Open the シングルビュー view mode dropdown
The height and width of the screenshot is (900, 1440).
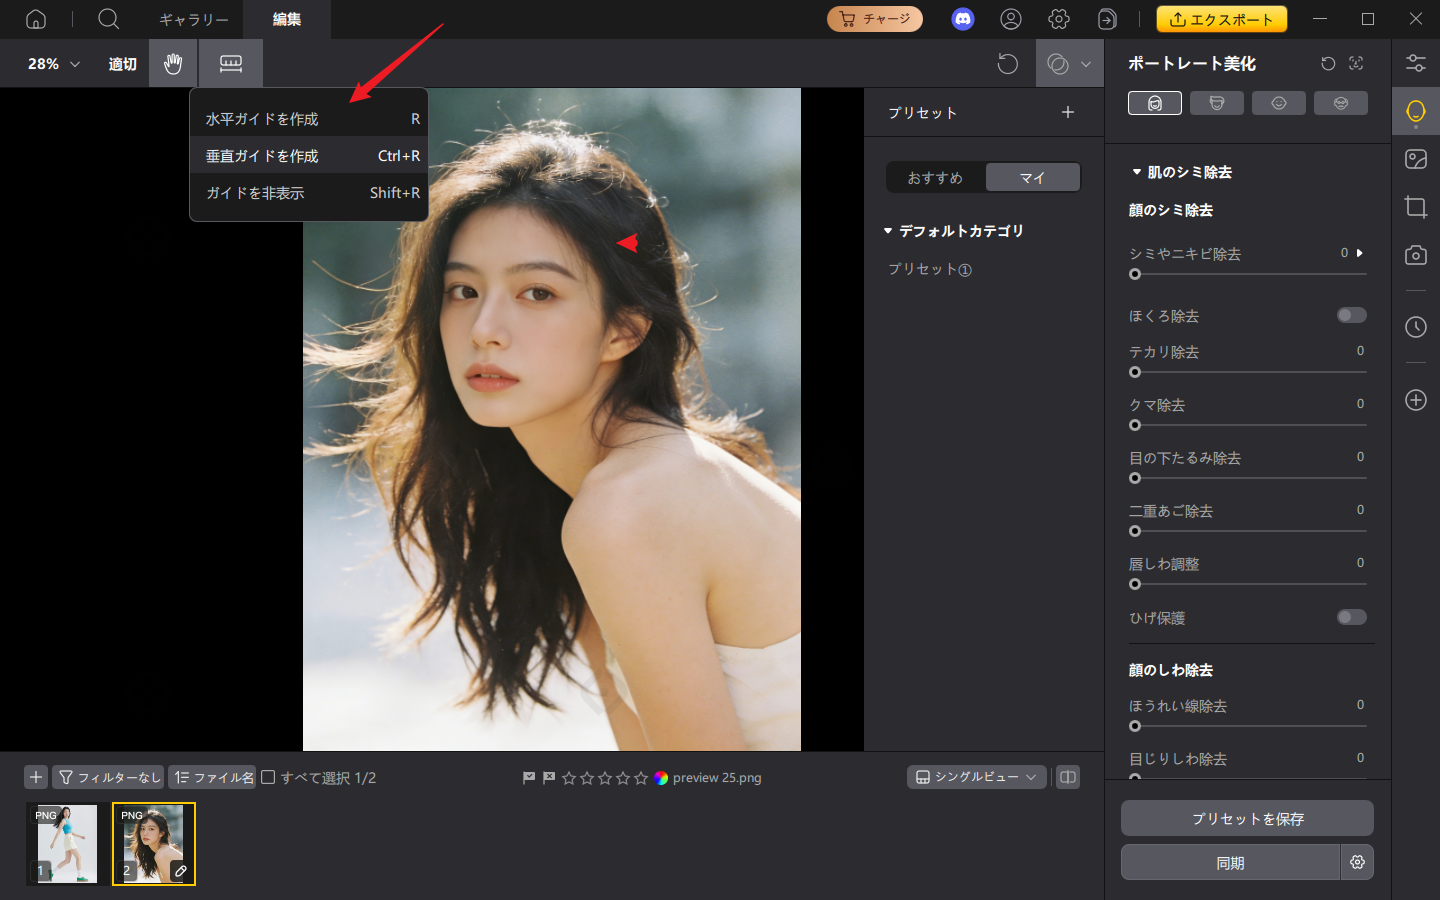tap(976, 777)
